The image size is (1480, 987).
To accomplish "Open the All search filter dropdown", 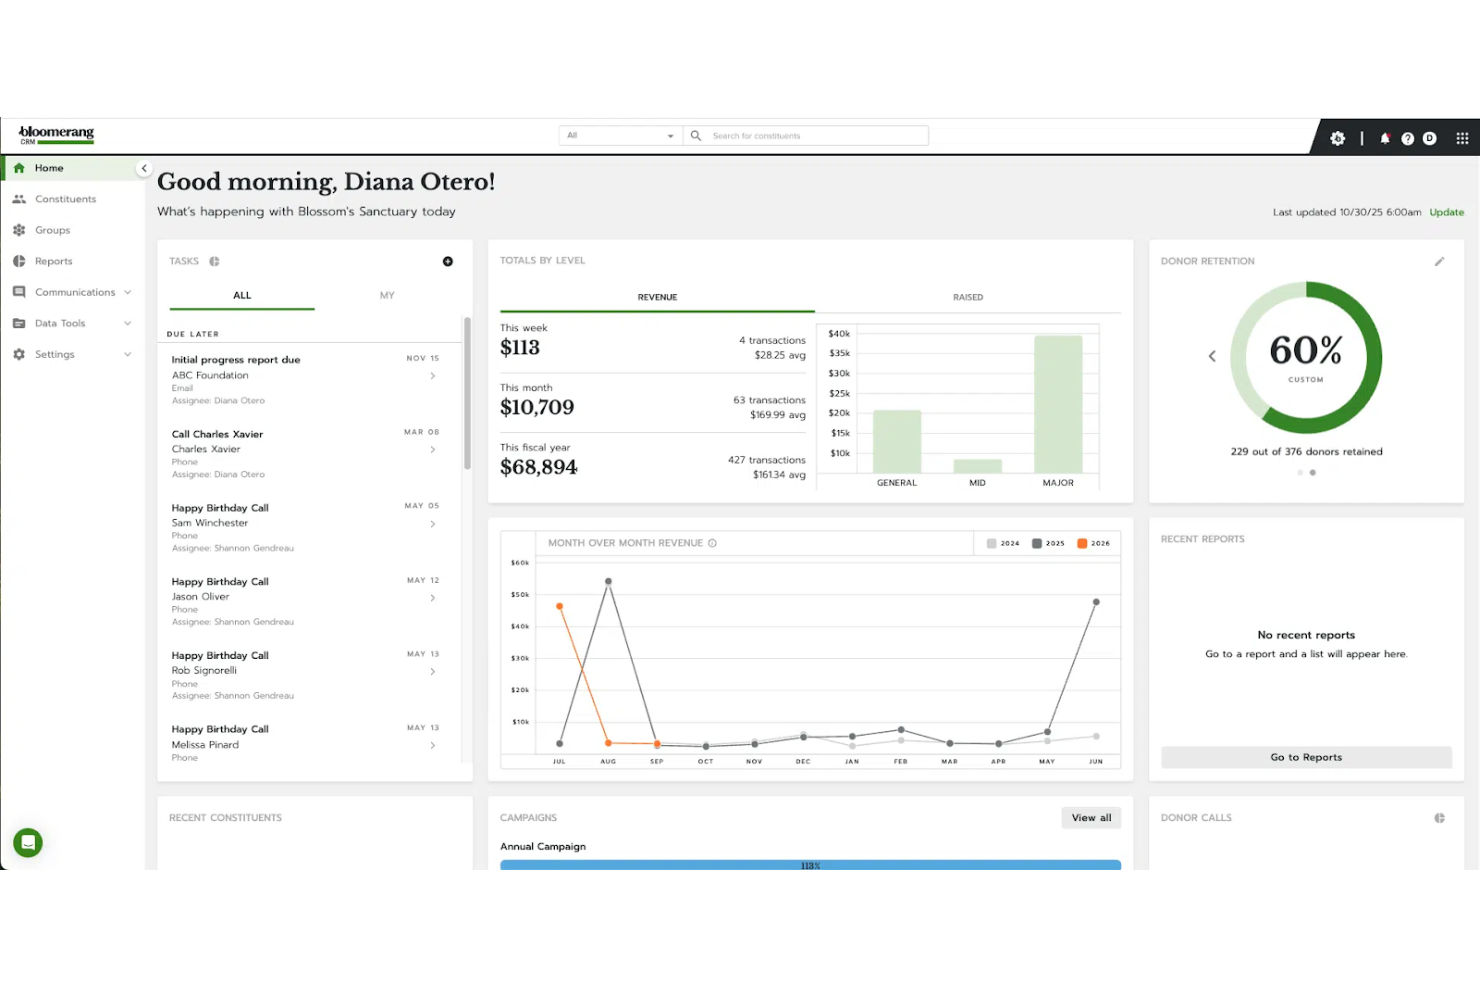I will [620, 136].
